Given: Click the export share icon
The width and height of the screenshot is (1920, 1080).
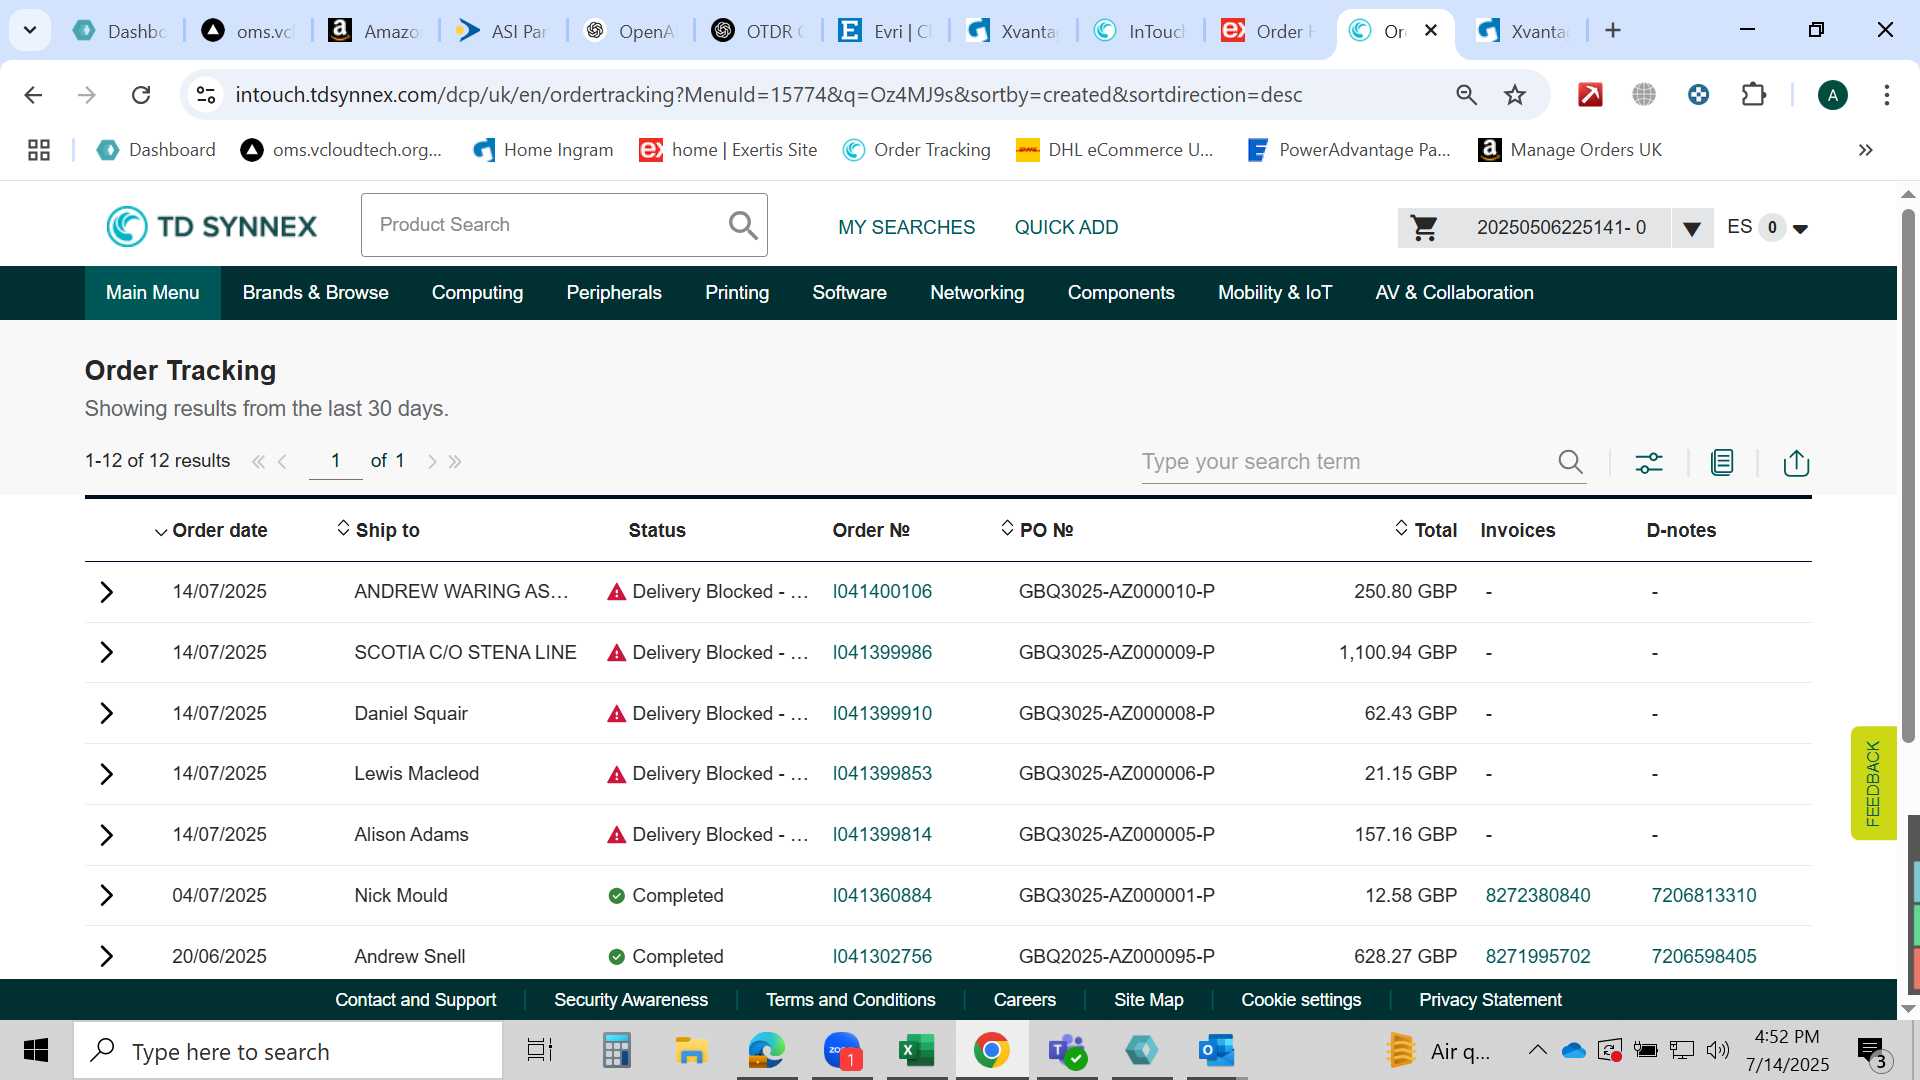Looking at the screenshot, I should click(1796, 462).
